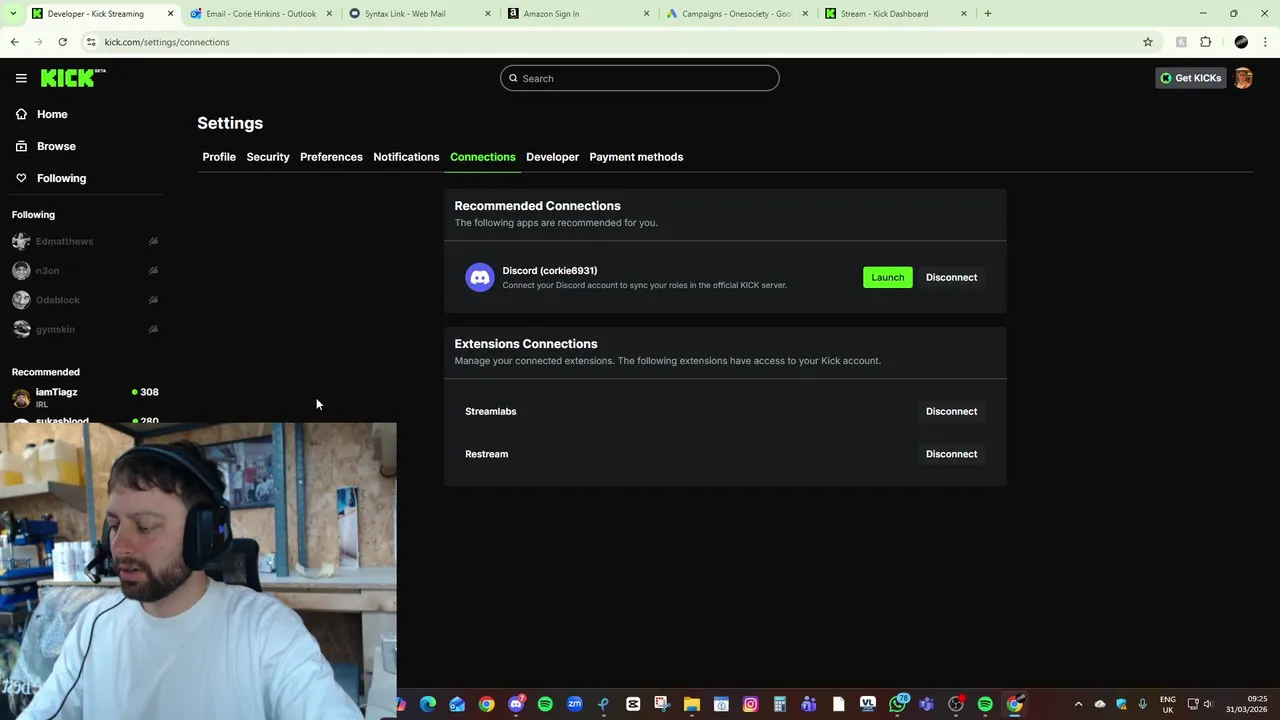Reload the current page

62,42
